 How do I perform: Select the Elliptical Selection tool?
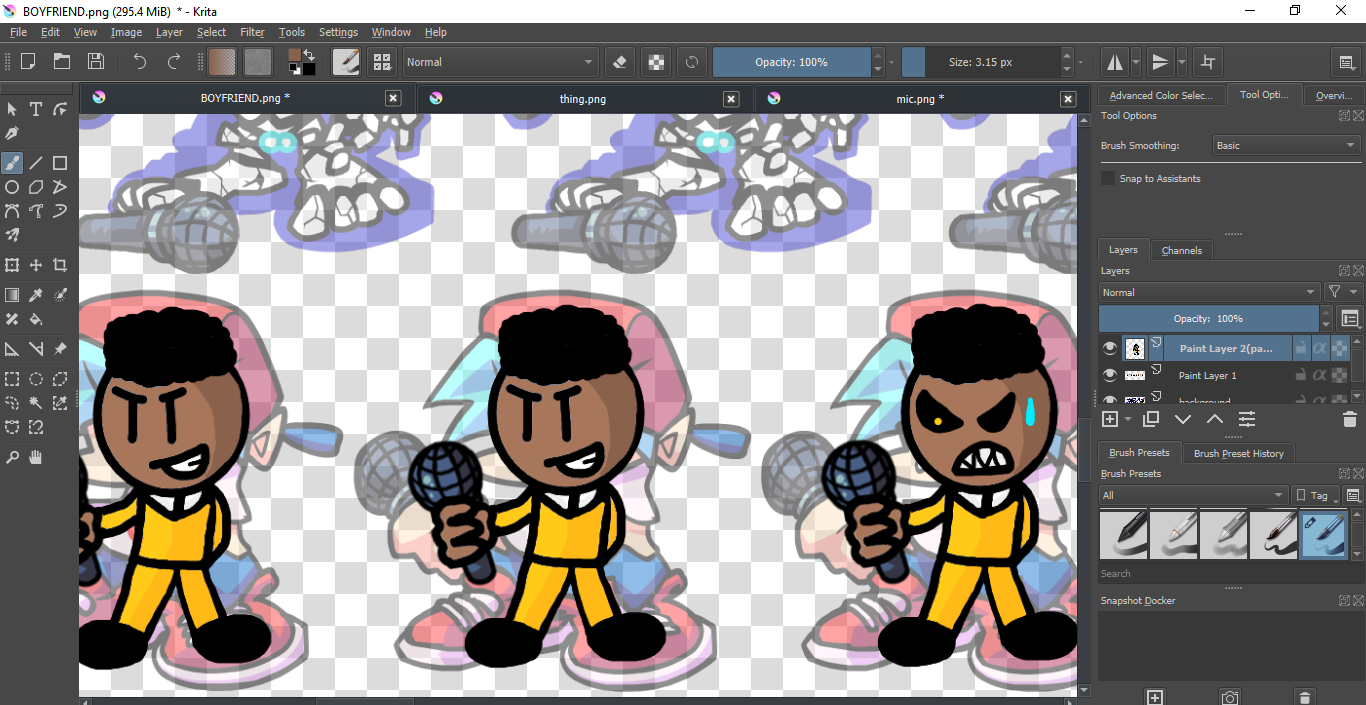tap(36, 379)
